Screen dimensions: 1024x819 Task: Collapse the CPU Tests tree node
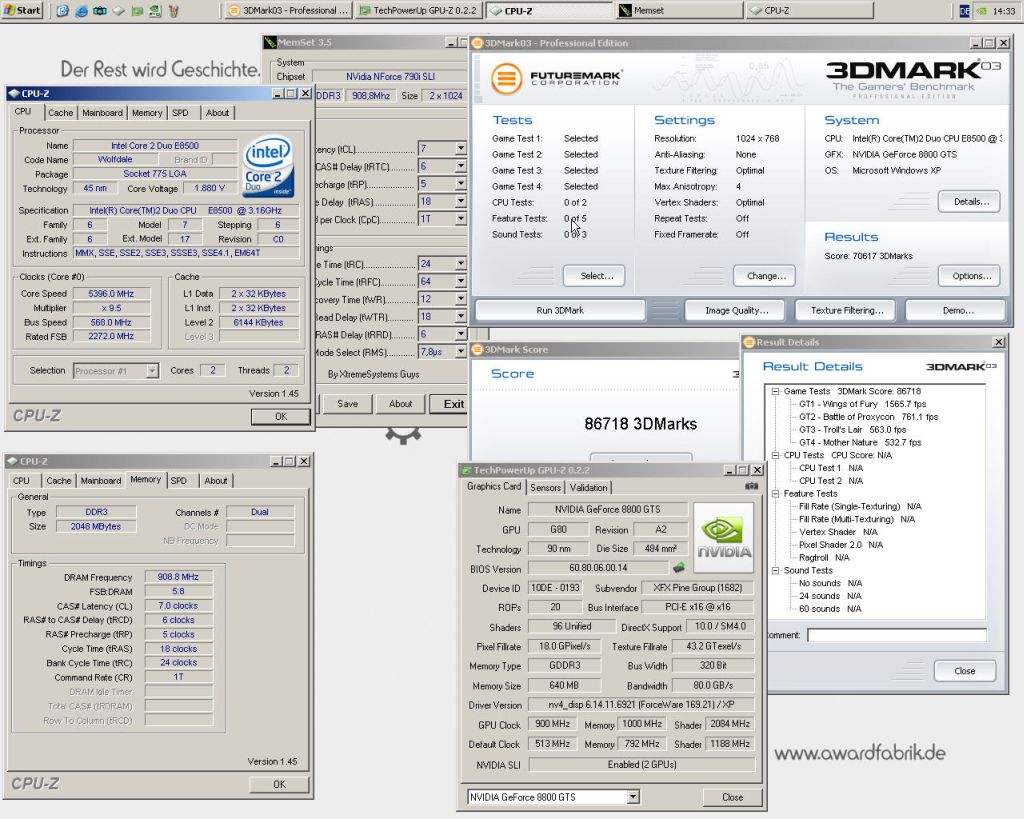[776, 455]
